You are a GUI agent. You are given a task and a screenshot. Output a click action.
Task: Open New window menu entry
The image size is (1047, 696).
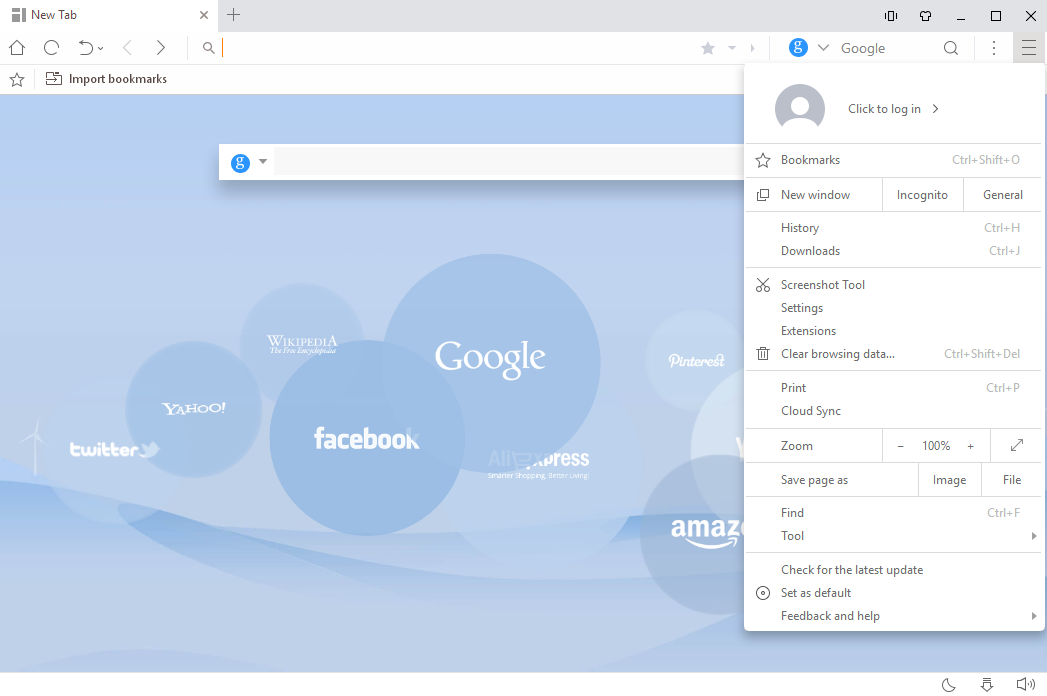[813, 195]
